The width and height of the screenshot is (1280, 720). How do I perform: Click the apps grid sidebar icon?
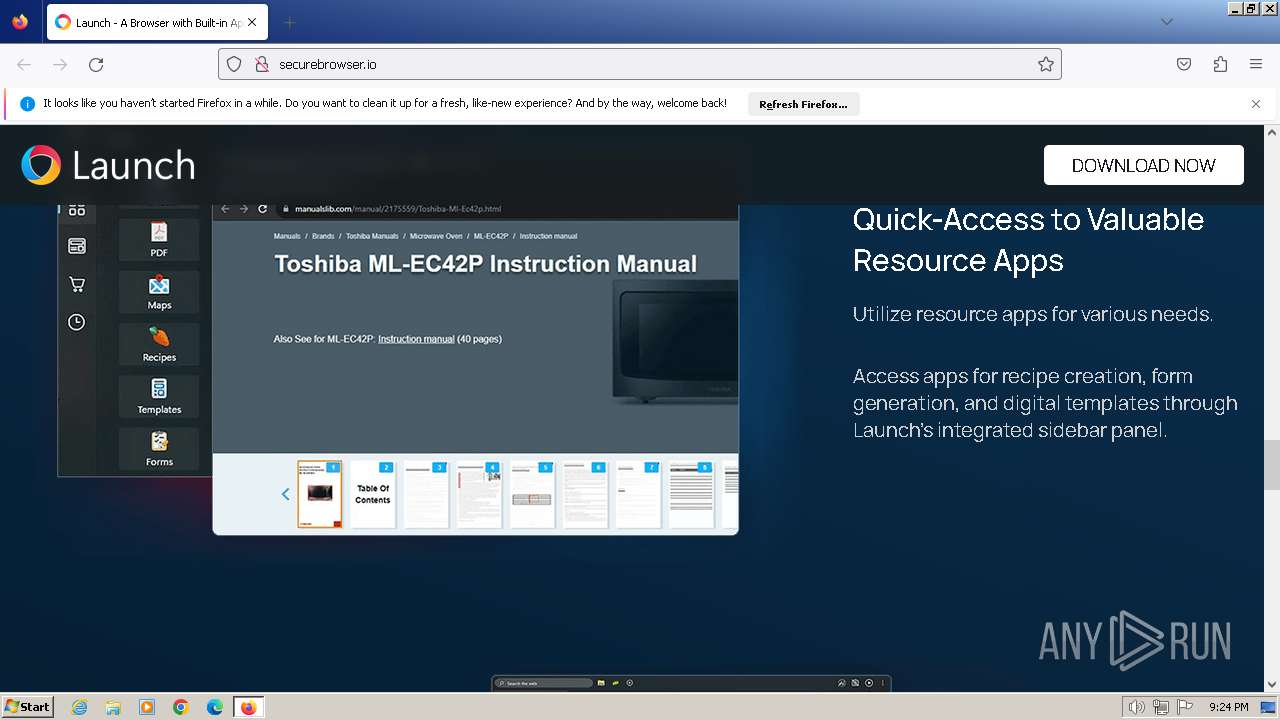[x=77, y=210]
